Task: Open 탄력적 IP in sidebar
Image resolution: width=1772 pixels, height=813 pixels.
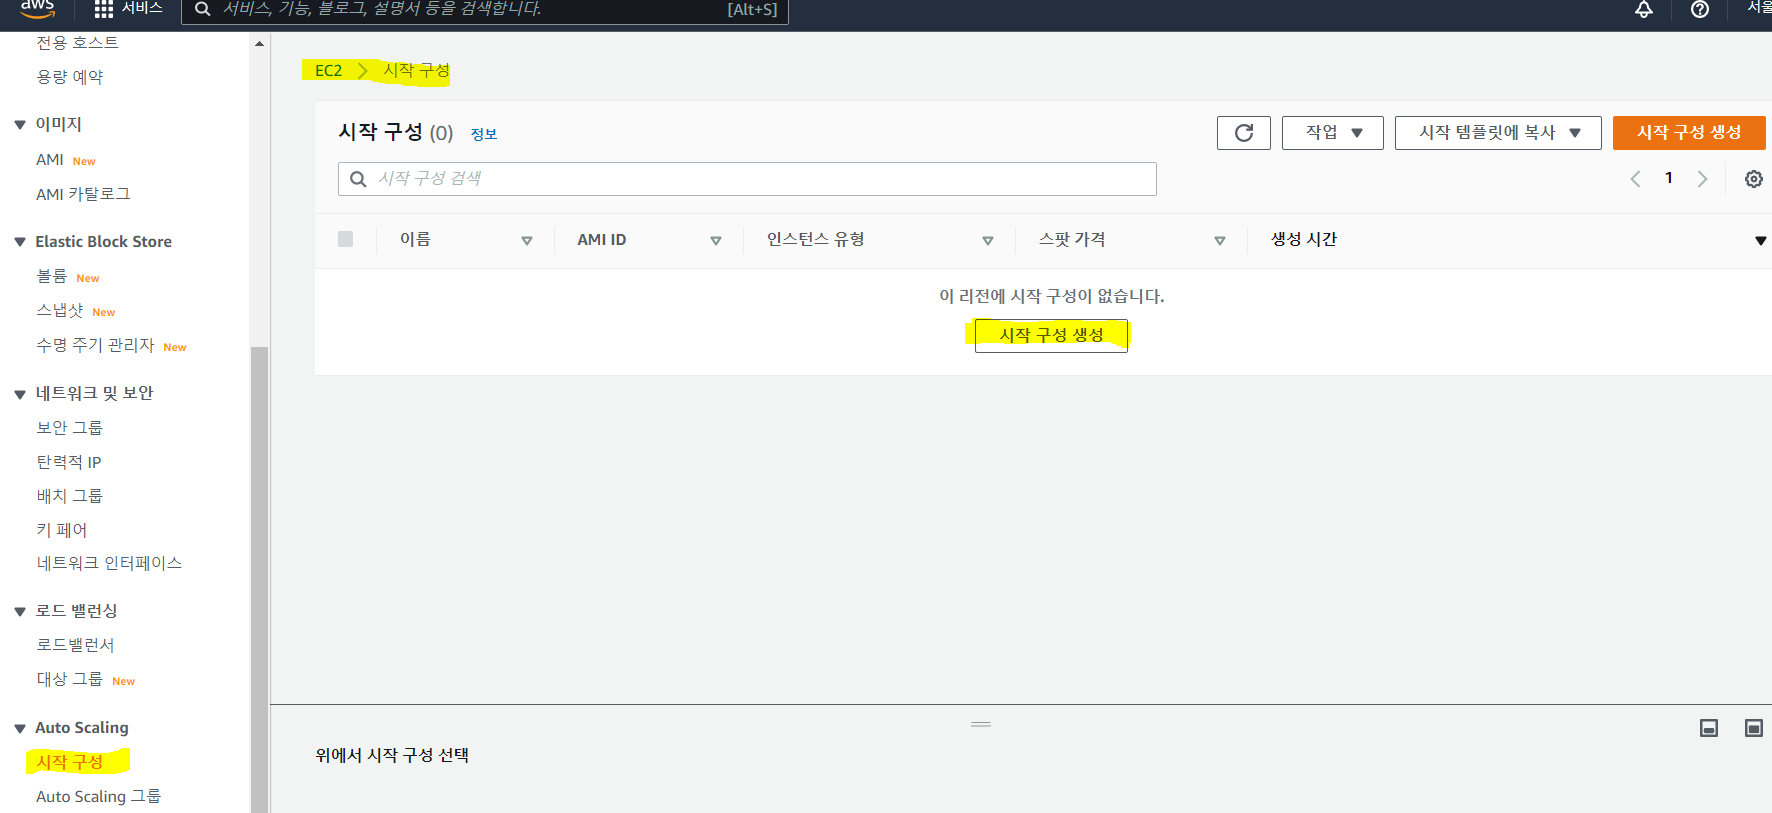Action: [x=68, y=462]
